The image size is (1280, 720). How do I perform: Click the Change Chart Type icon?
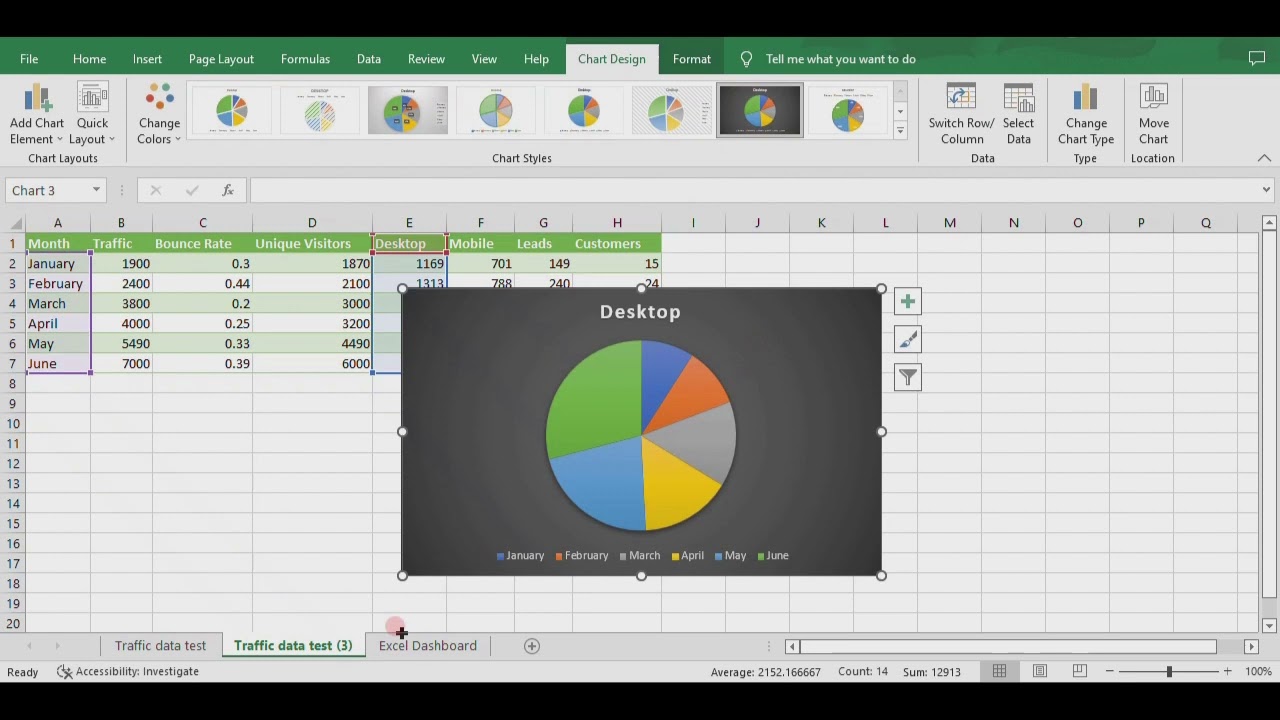click(1085, 100)
